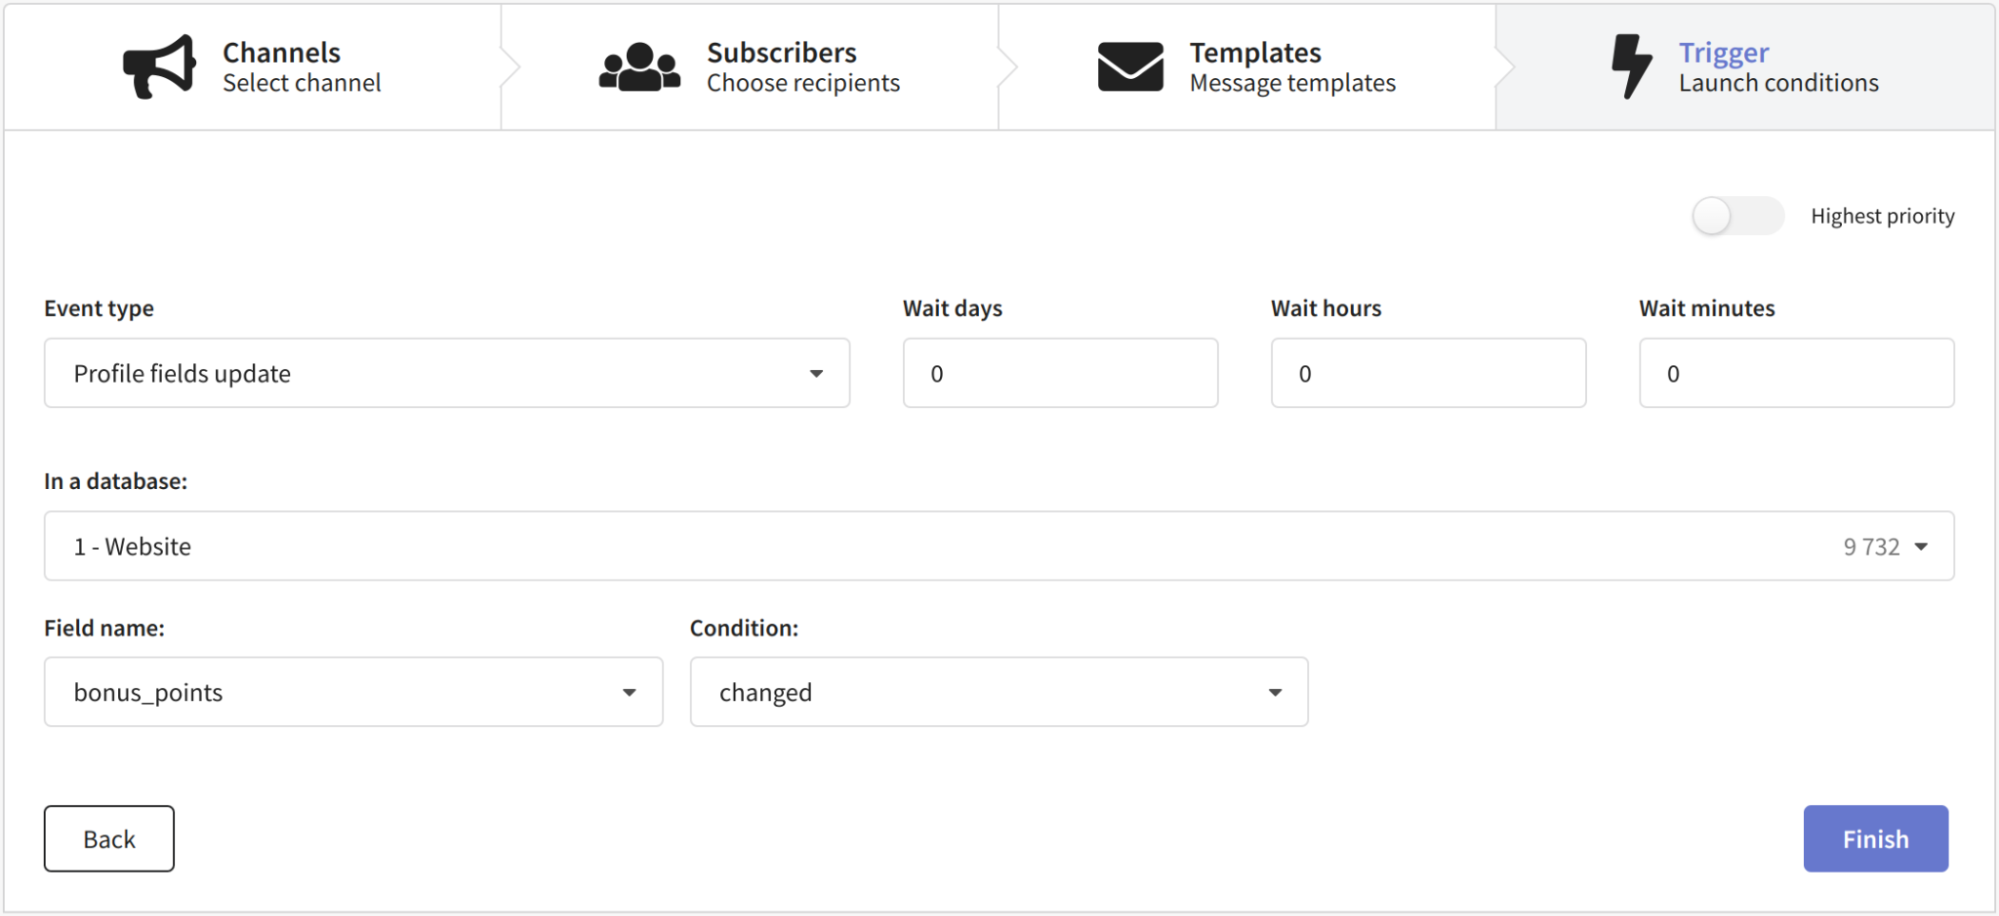This screenshot has width=1999, height=916.
Task: Open the database selector showing 1 - Website
Action: coord(999,546)
